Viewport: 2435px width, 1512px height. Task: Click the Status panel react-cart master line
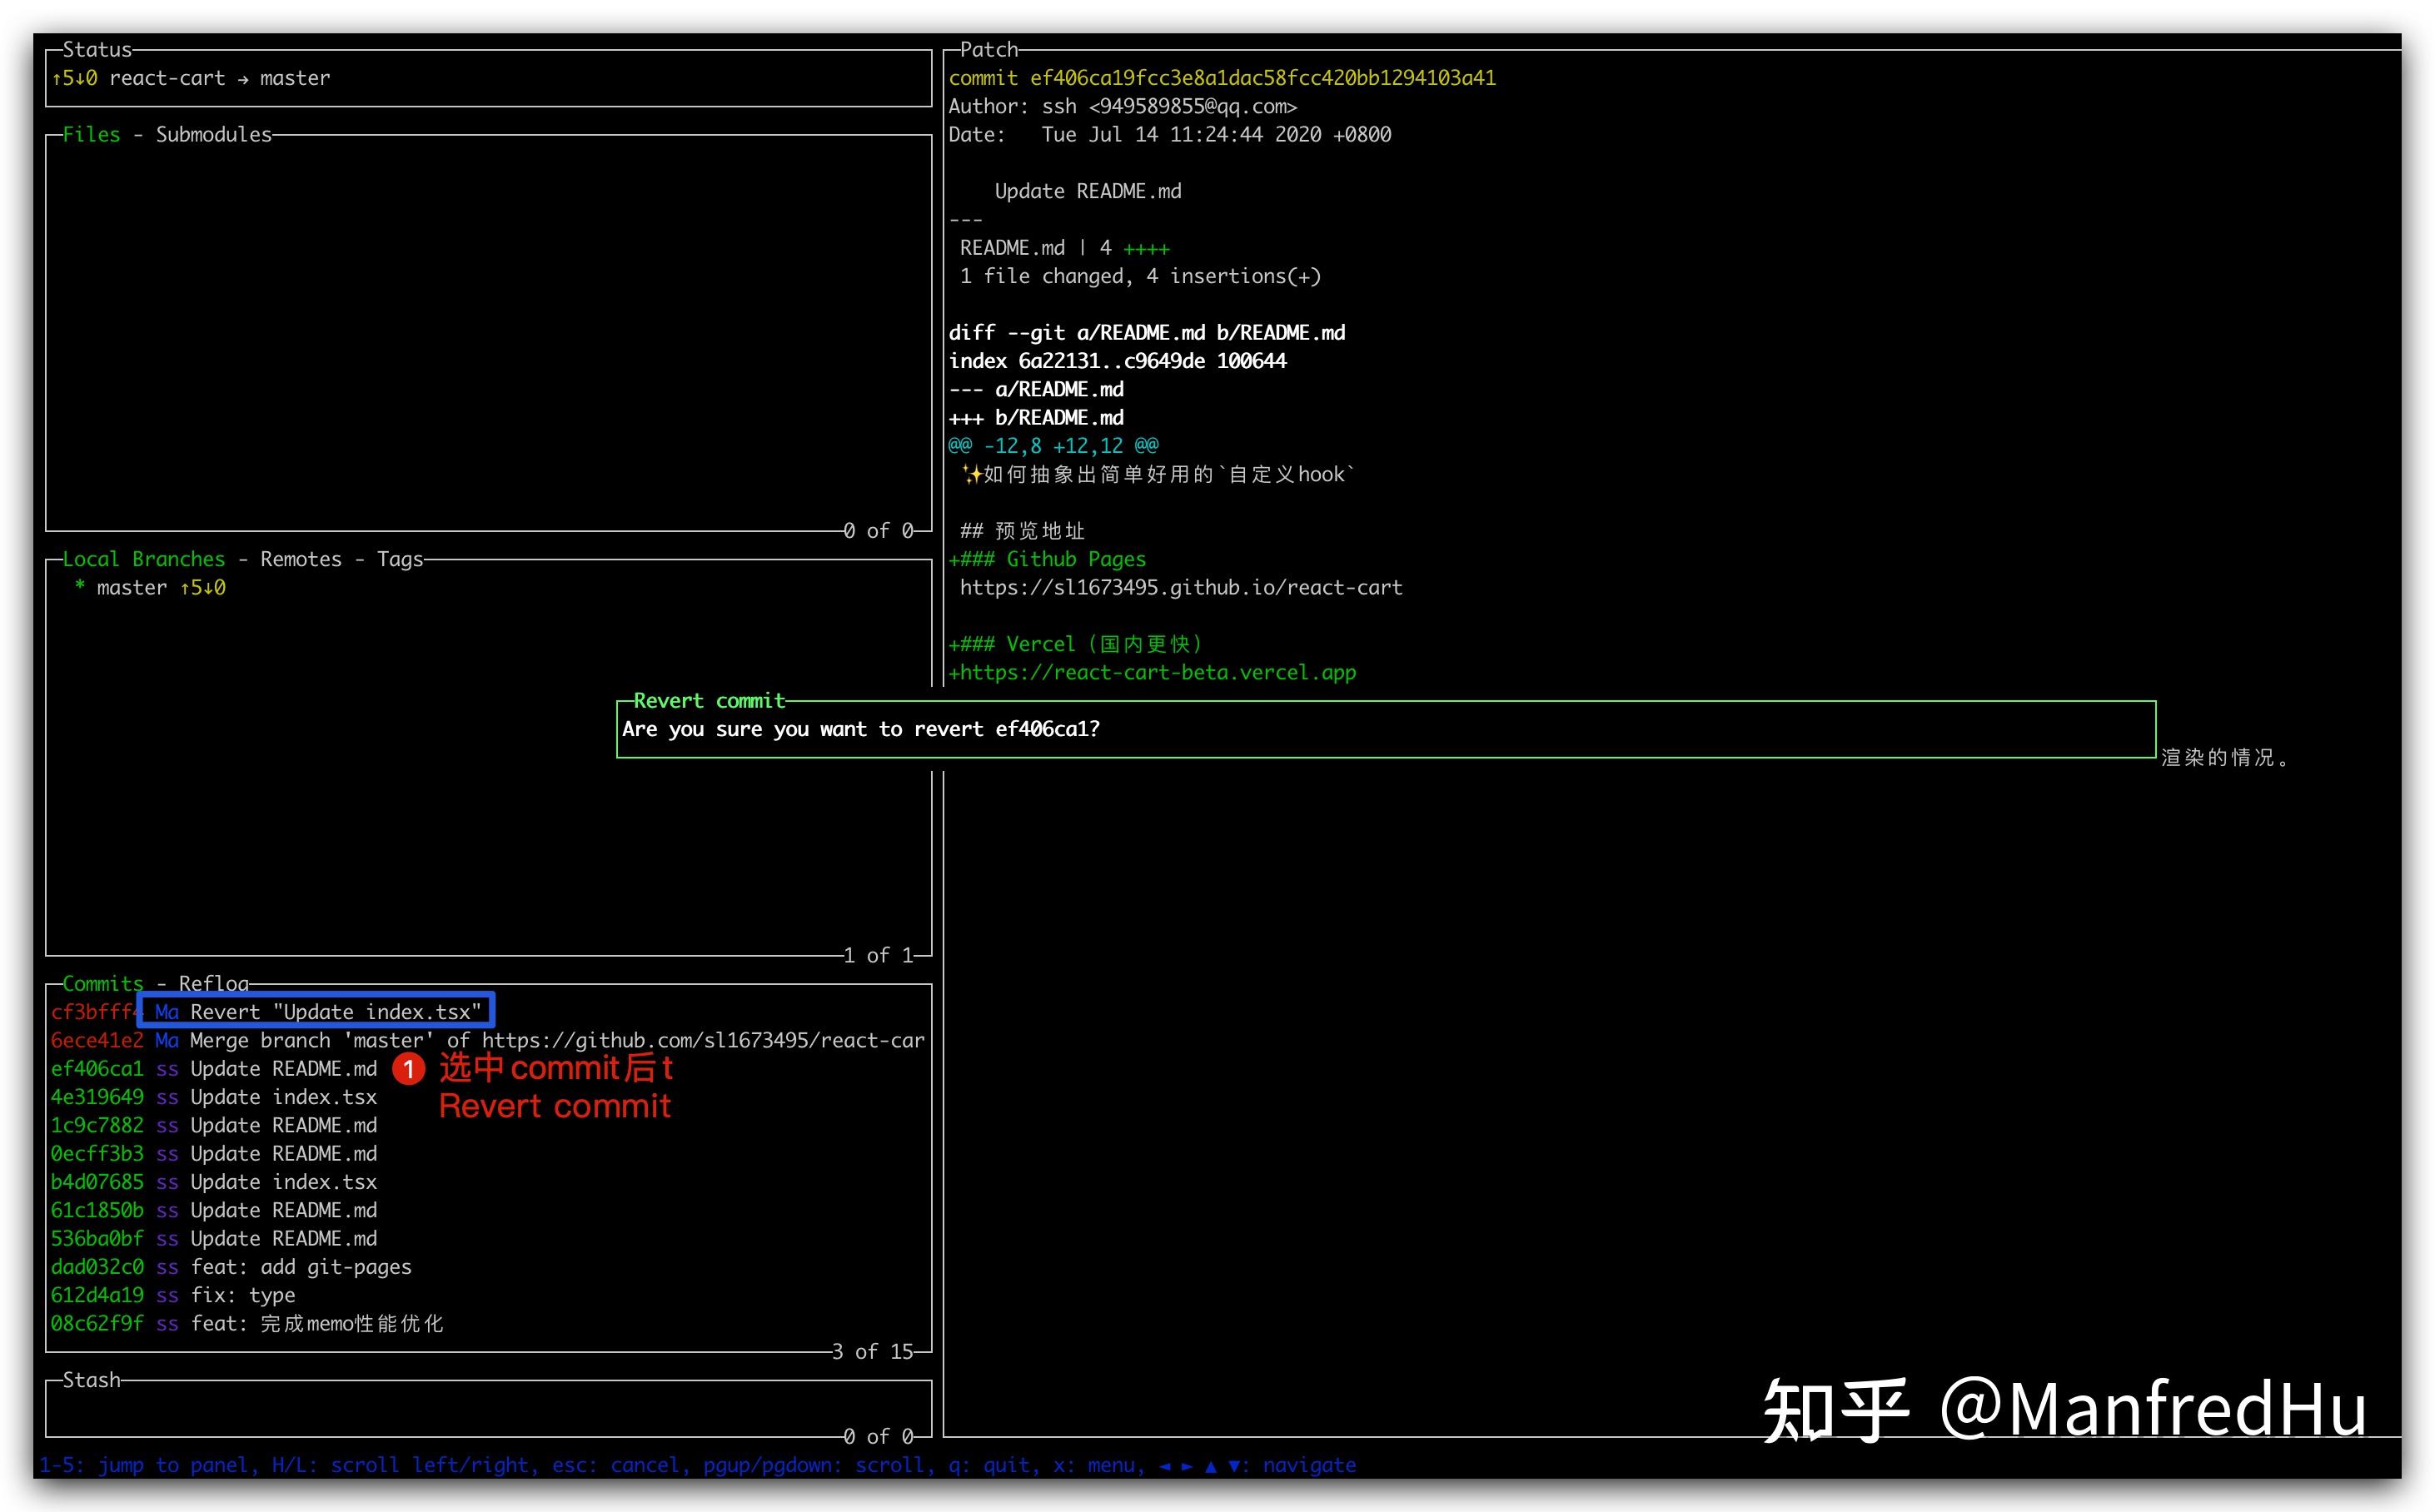click(x=190, y=78)
